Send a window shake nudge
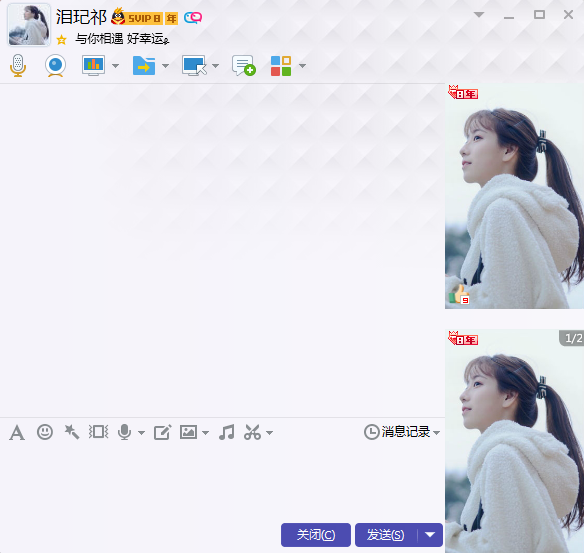Image resolution: width=584 pixels, height=553 pixels. click(98, 432)
